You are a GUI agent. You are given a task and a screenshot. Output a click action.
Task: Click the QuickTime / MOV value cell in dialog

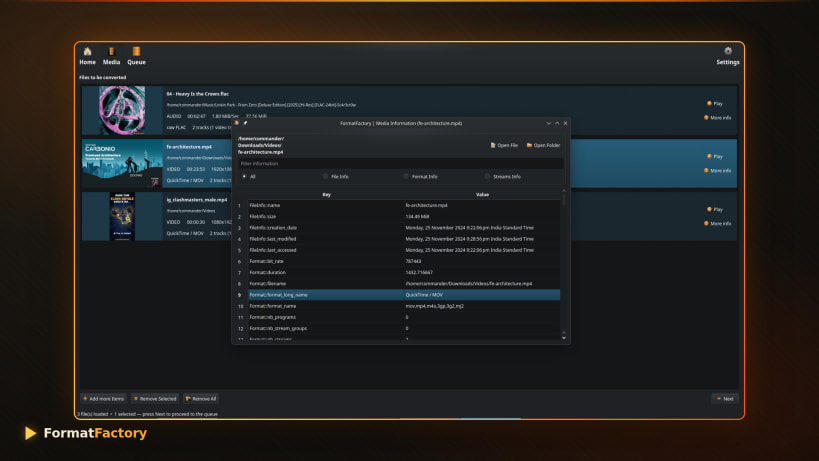[x=482, y=295]
